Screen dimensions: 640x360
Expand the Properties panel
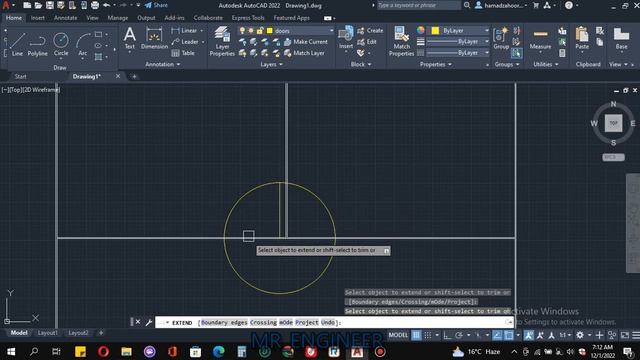pyautogui.click(x=436, y=64)
